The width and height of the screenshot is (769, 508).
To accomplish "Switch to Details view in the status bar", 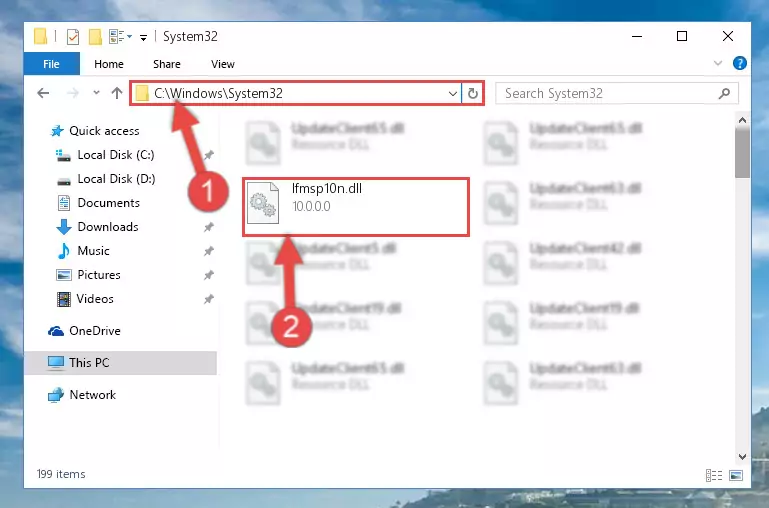I will (714, 475).
